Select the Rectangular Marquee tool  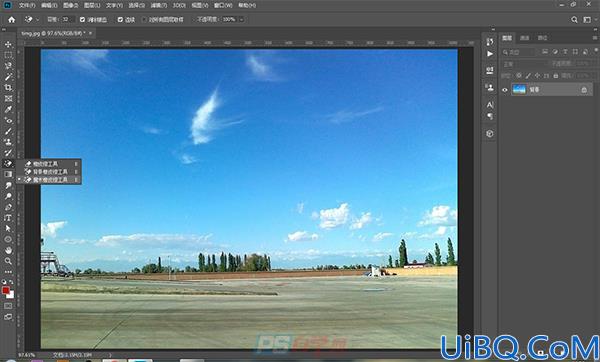tap(8, 55)
